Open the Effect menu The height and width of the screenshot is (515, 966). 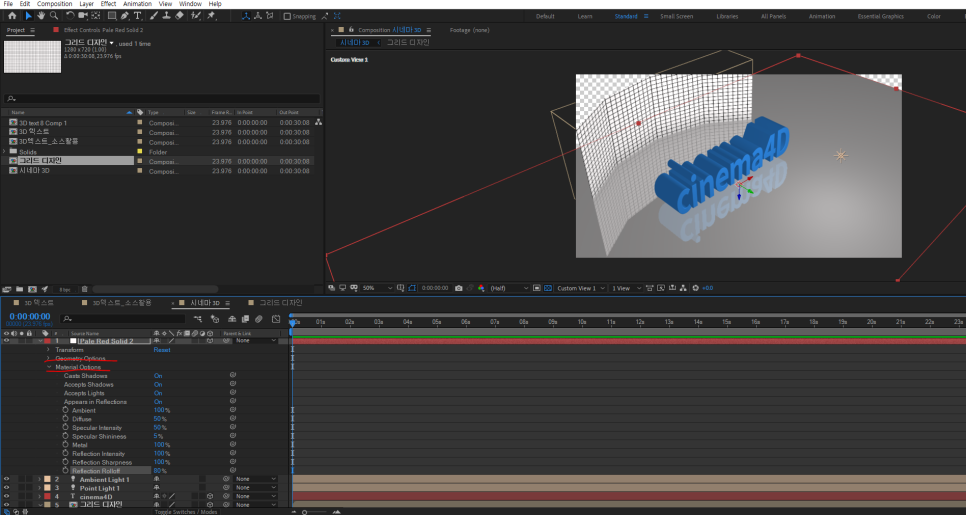(108, 4)
